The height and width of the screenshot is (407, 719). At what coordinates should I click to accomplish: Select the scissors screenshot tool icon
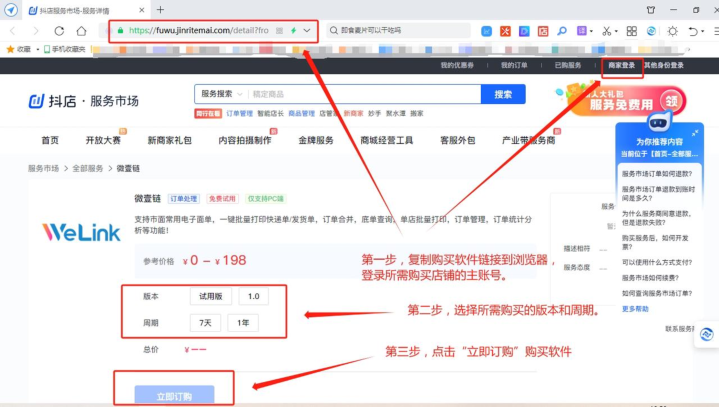coord(607,31)
